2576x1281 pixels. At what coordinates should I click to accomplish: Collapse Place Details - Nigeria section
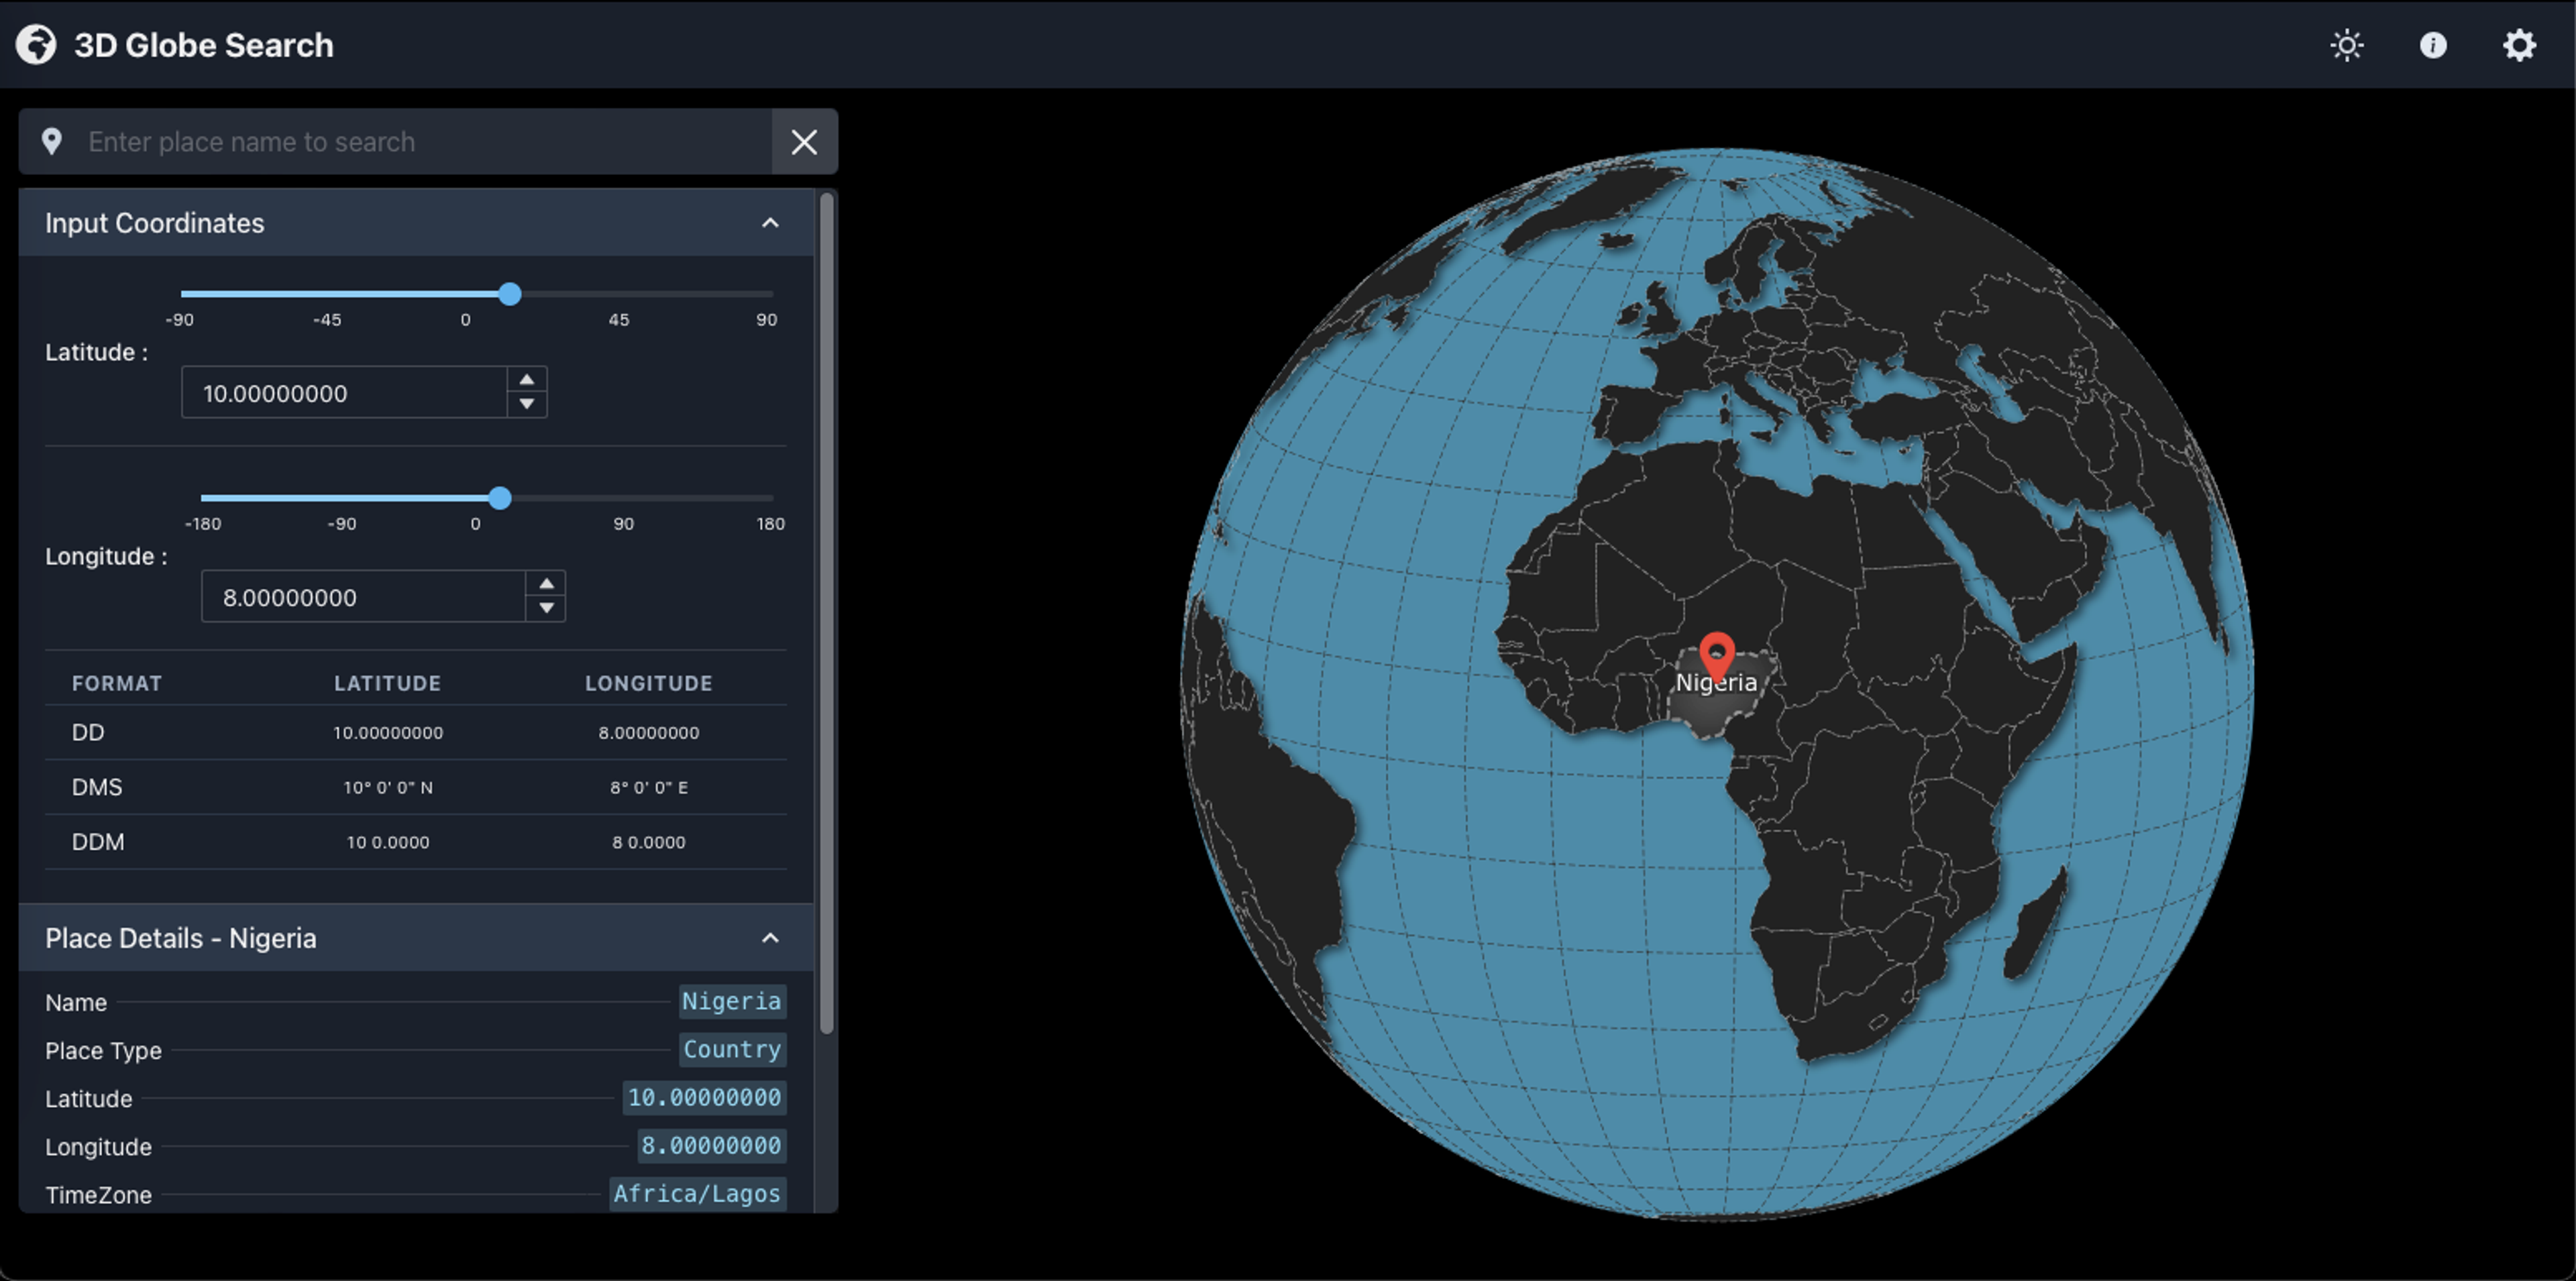[x=770, y=938]
